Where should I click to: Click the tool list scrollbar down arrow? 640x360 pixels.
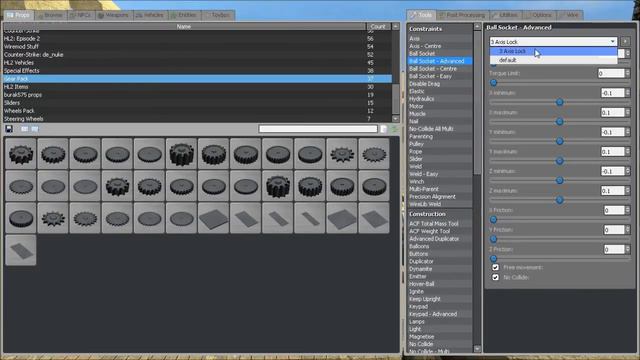(x=477, y=349)
